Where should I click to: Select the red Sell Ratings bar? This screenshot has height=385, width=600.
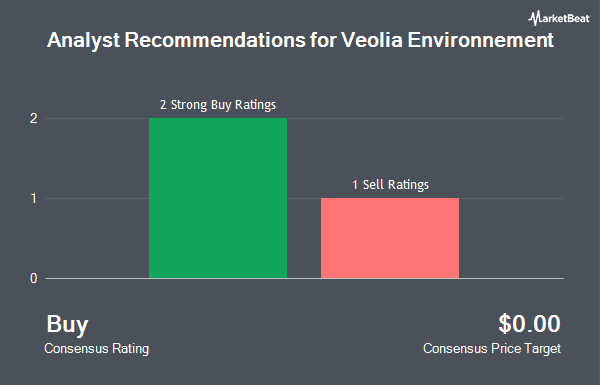(x=390, y=238)
